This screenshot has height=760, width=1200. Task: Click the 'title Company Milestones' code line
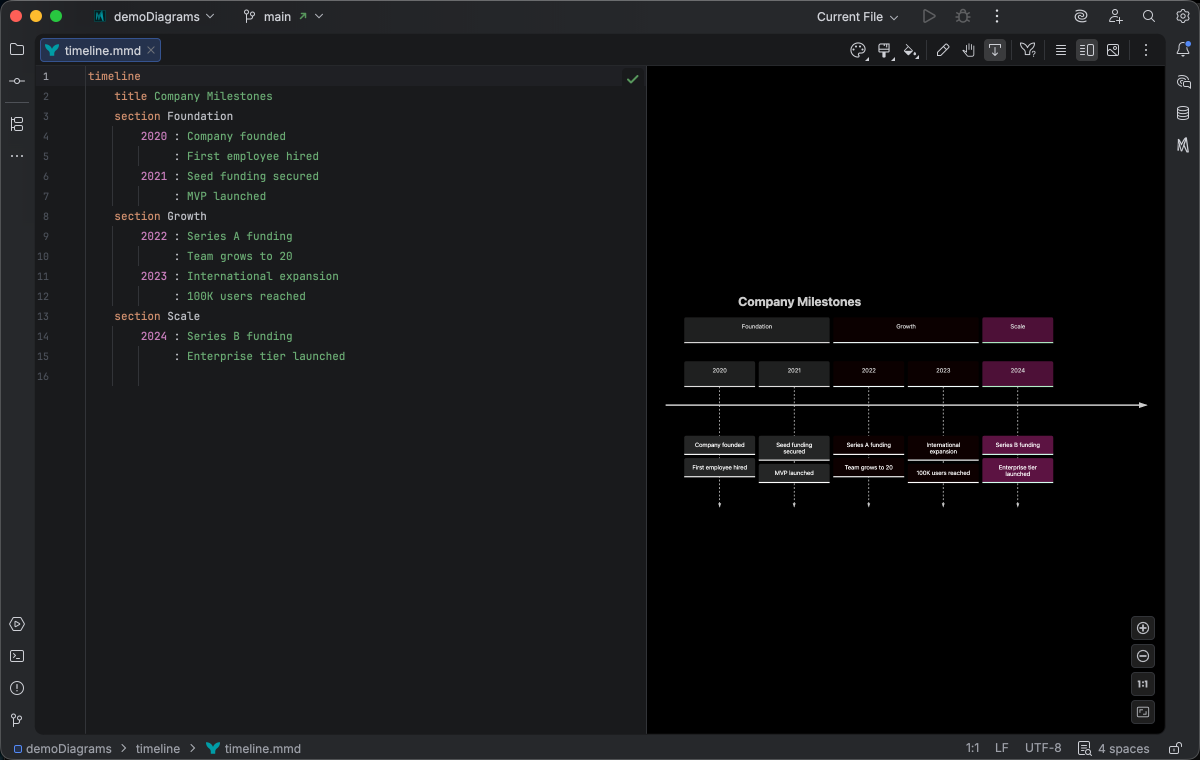(193, 96)
